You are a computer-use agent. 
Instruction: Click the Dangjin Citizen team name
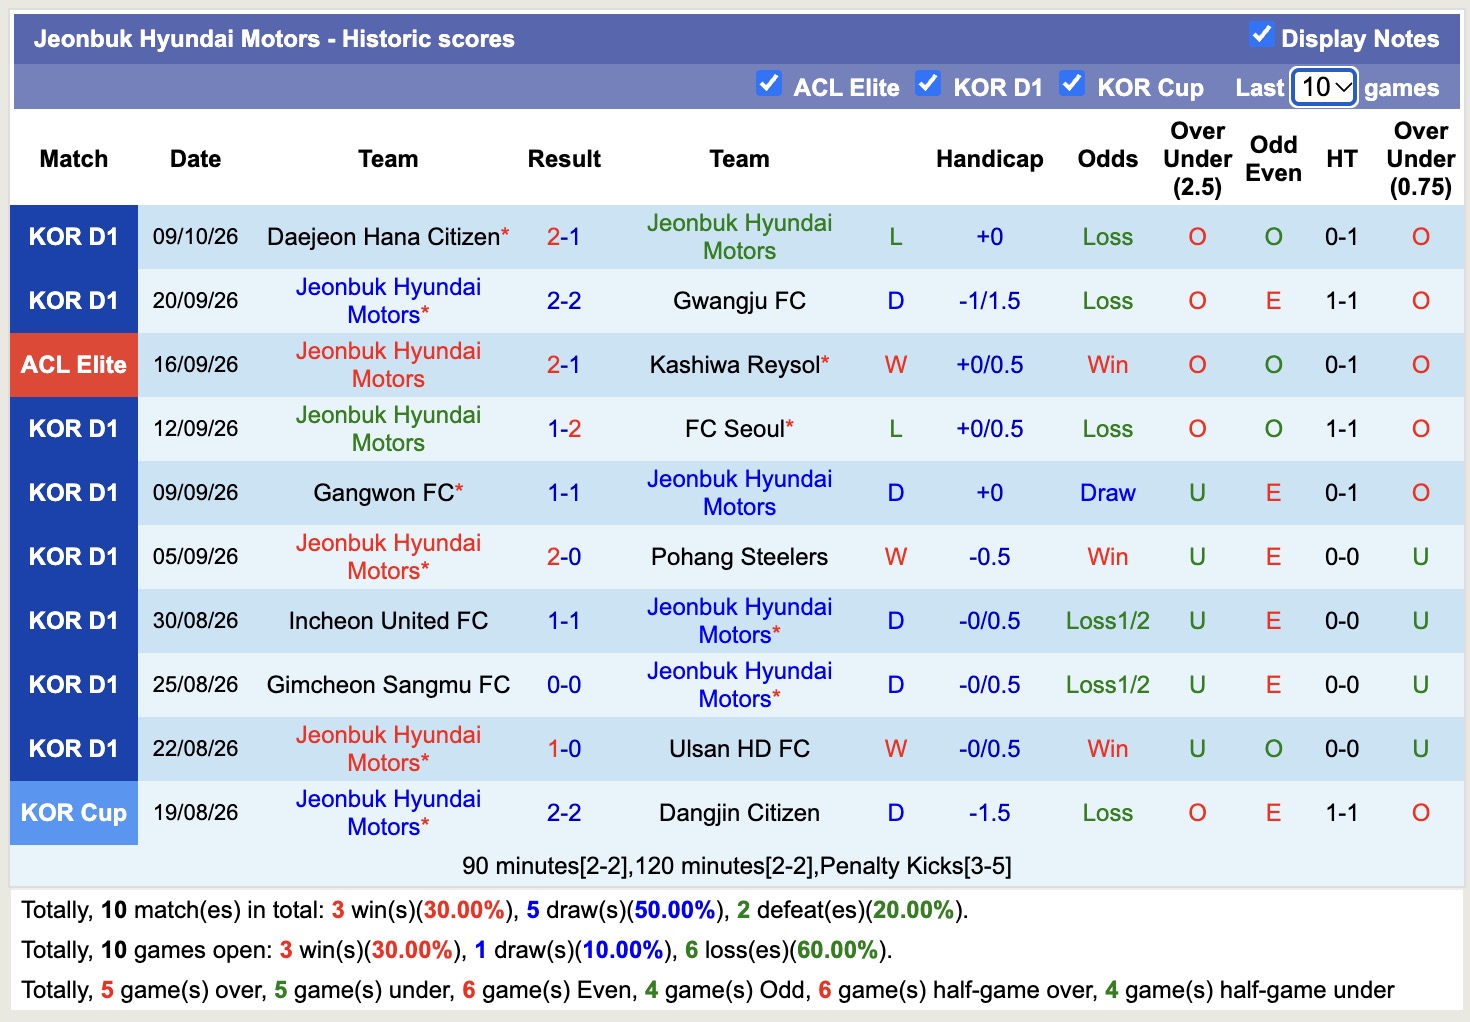coord(739,813)
